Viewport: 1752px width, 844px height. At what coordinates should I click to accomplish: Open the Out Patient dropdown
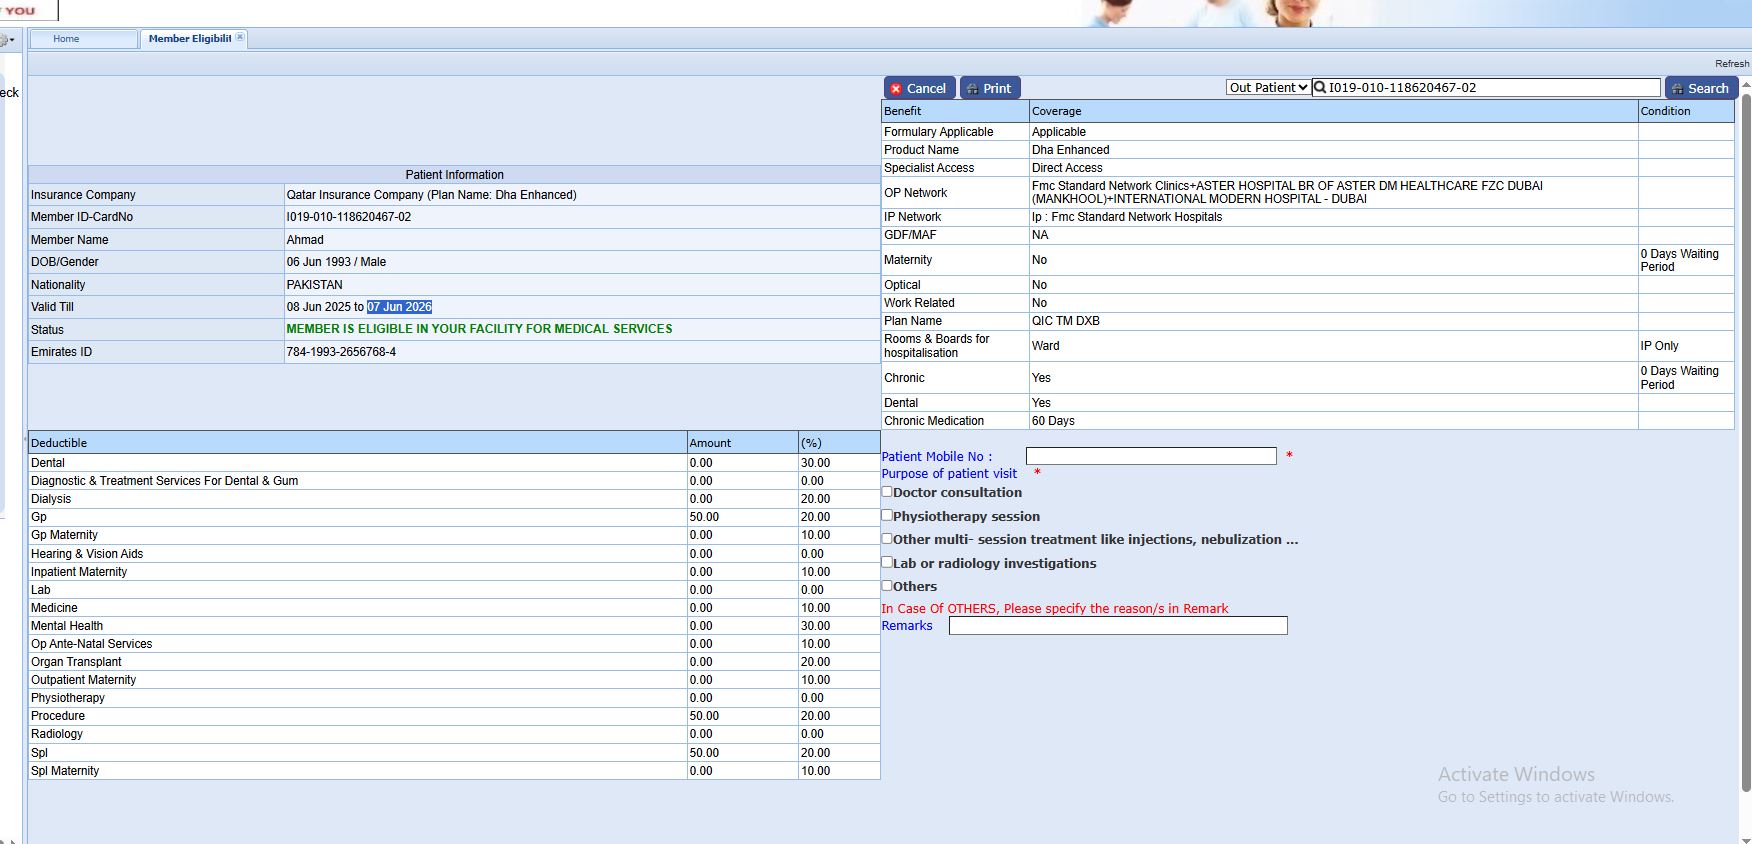click(1268, 87)
